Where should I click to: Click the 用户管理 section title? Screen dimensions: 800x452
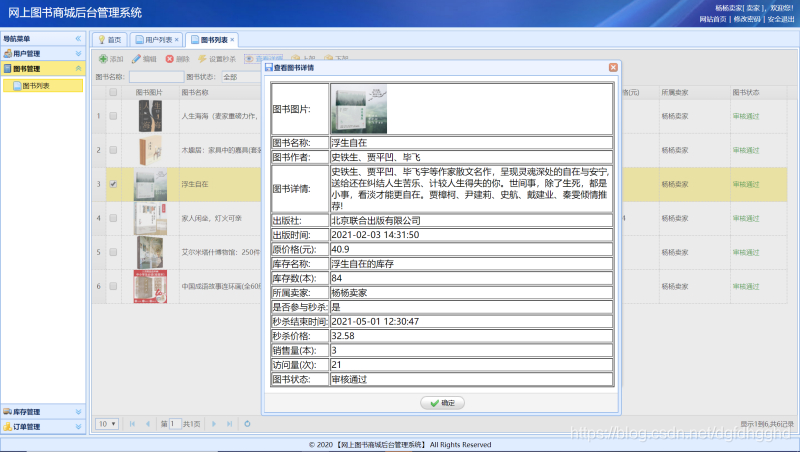[x=27, y=53]
